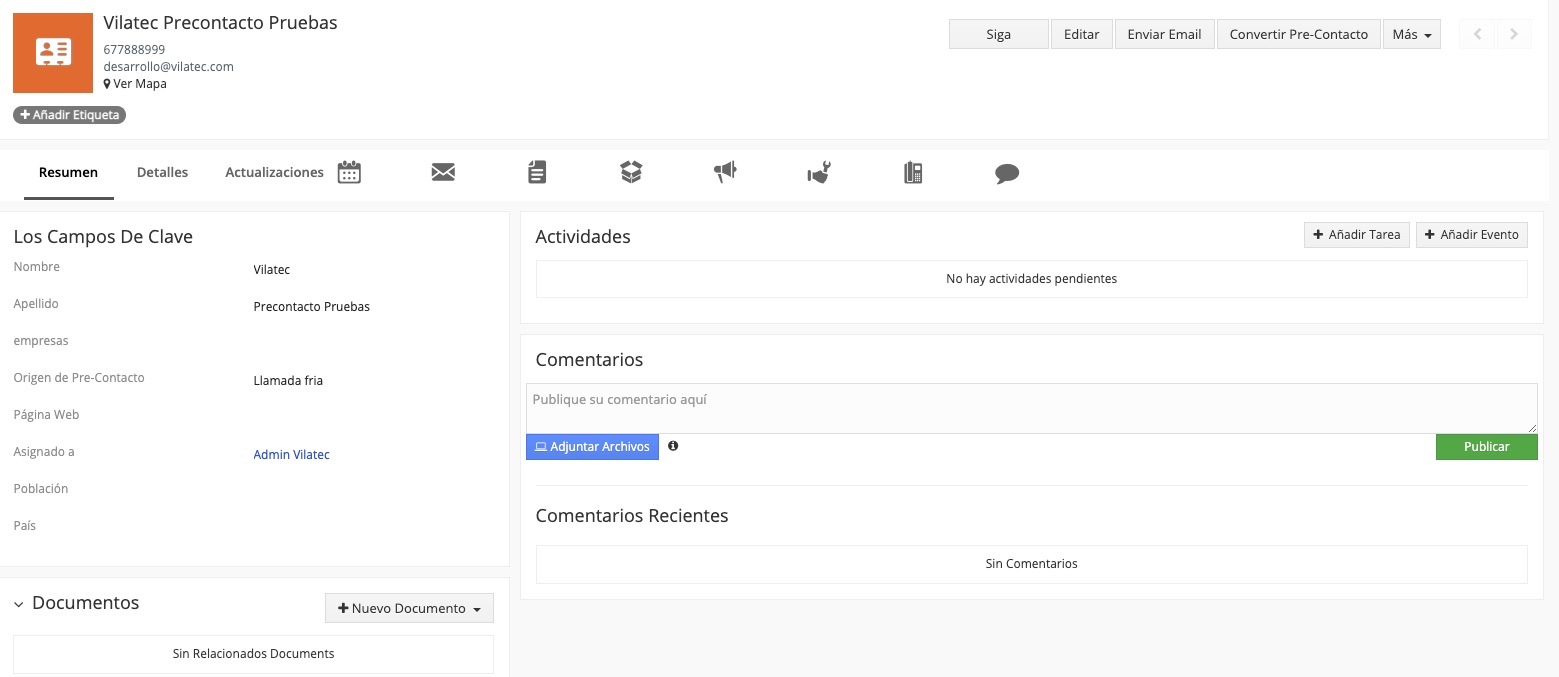Open the products box tab icon
Viewport: 1559px width, 677px height.
631,173
